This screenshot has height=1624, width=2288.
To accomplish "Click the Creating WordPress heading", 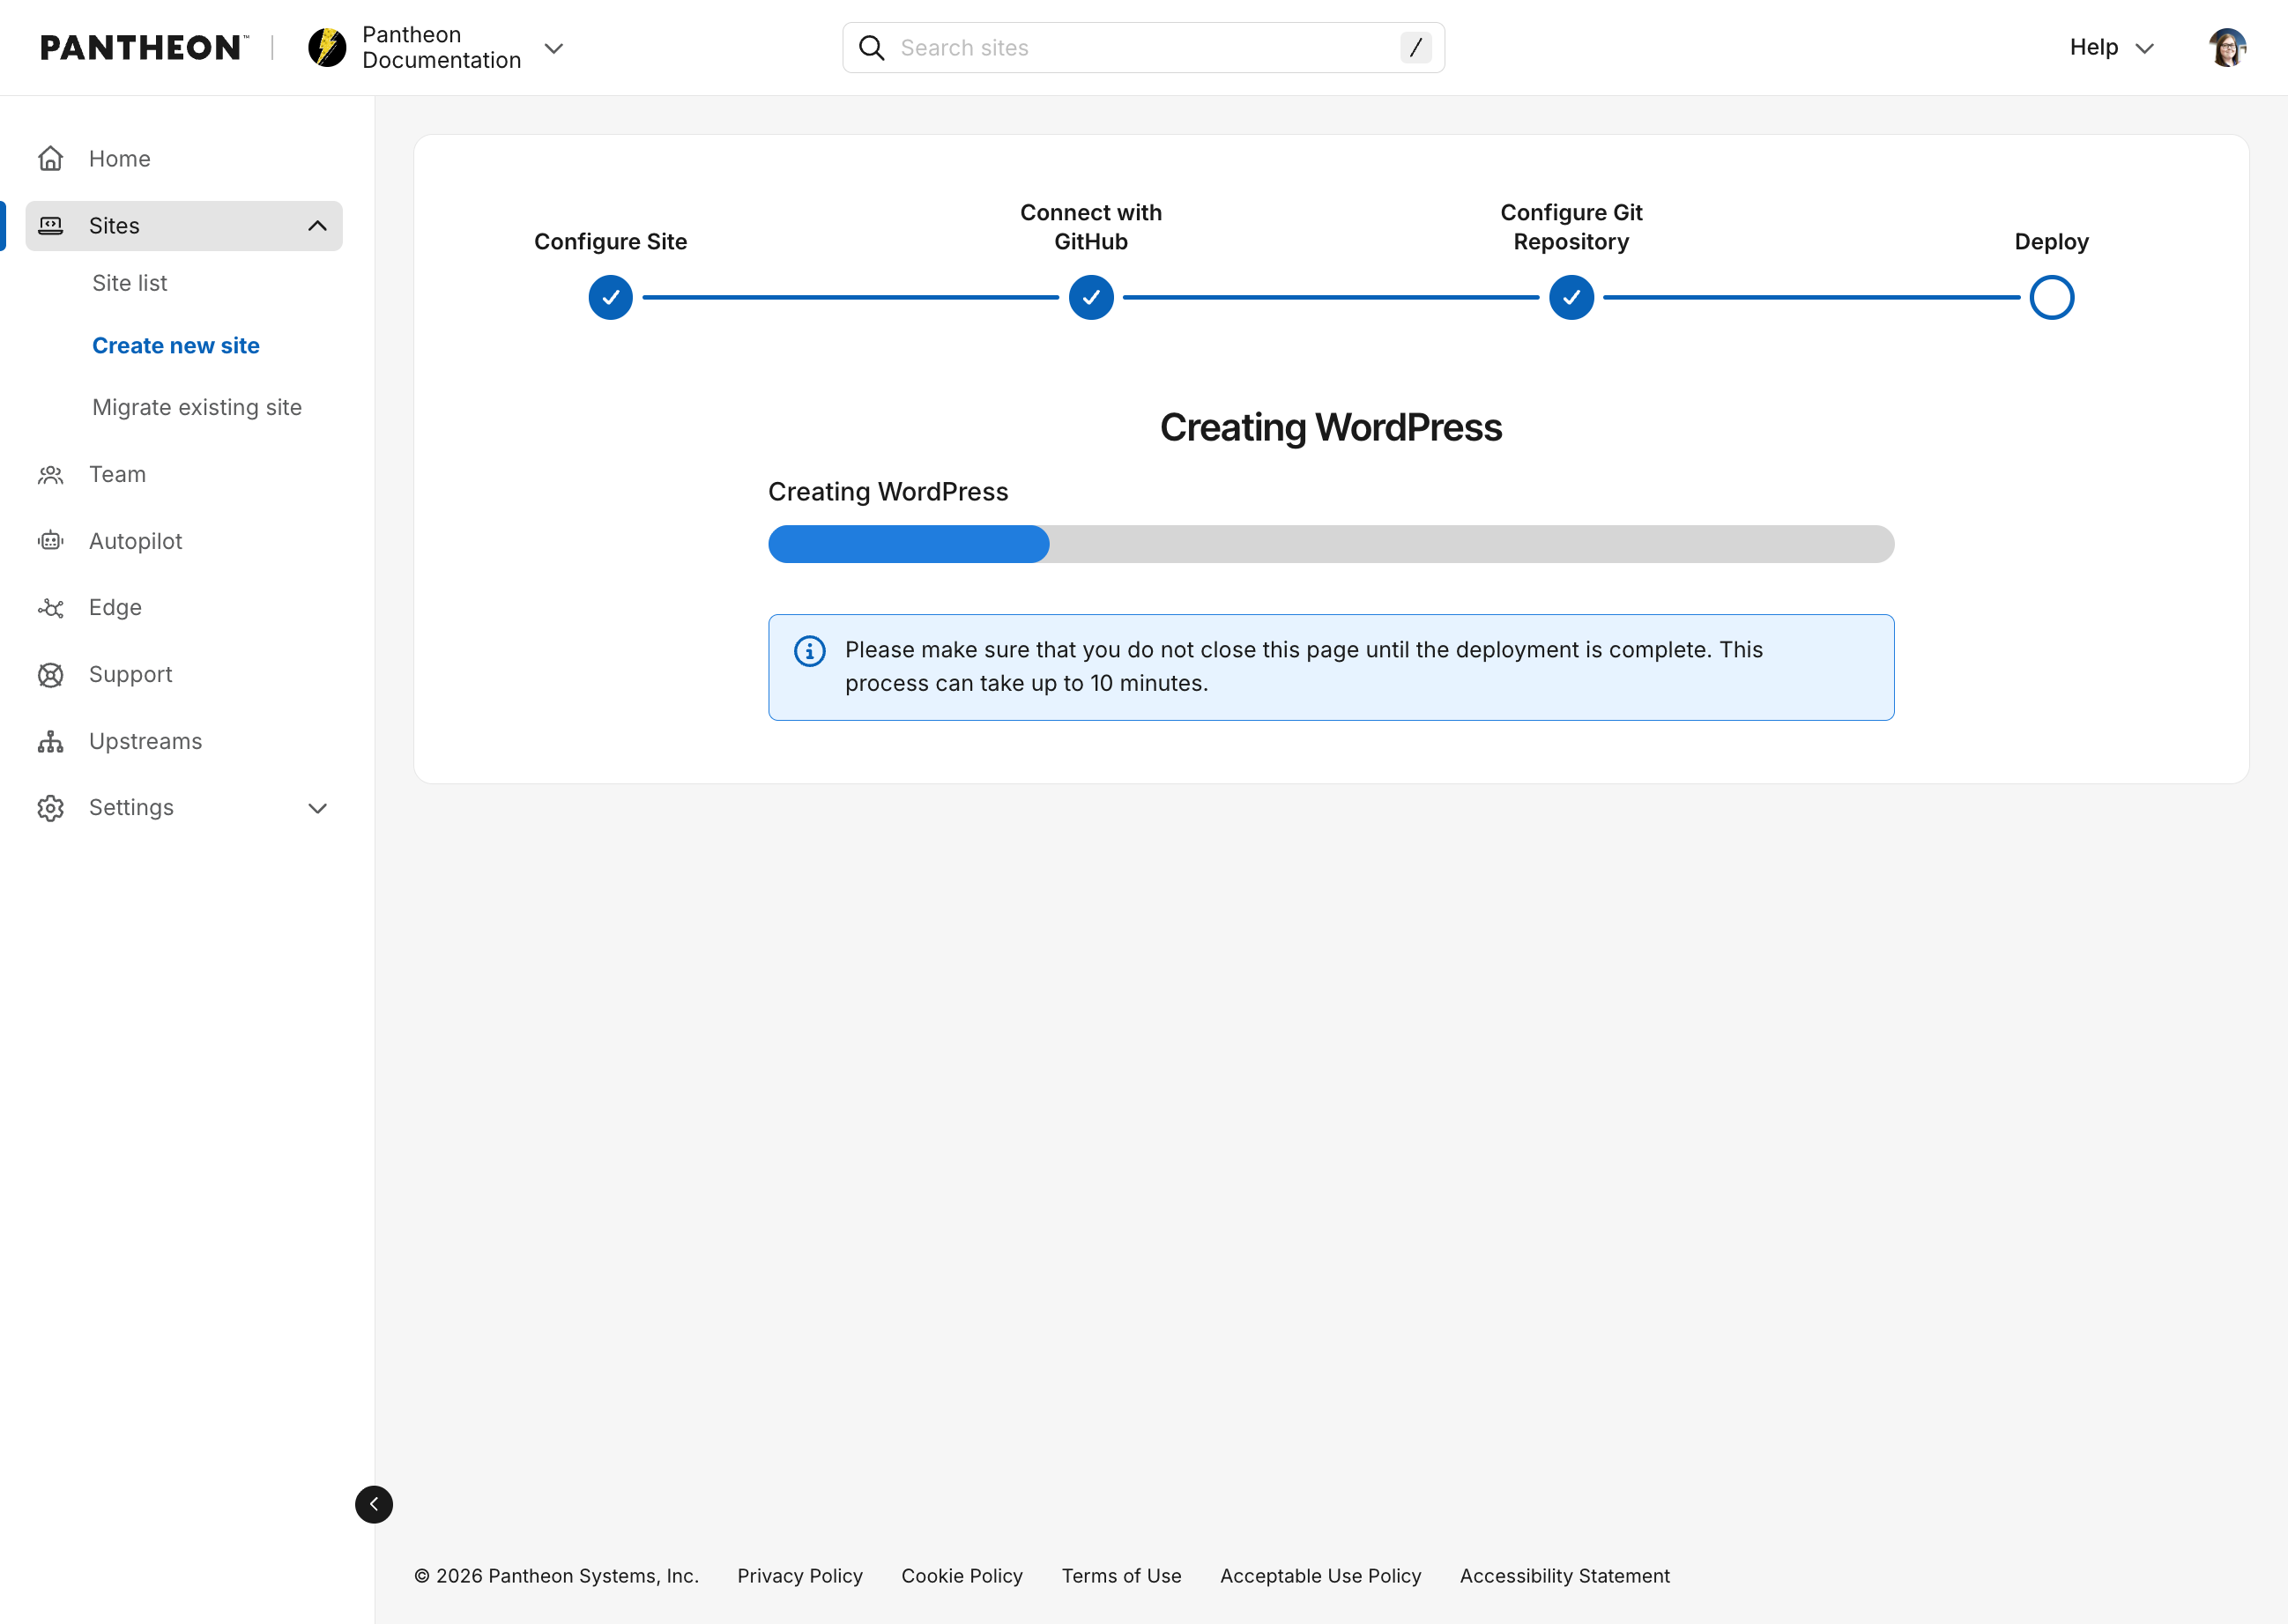I will coord(1331,427).
